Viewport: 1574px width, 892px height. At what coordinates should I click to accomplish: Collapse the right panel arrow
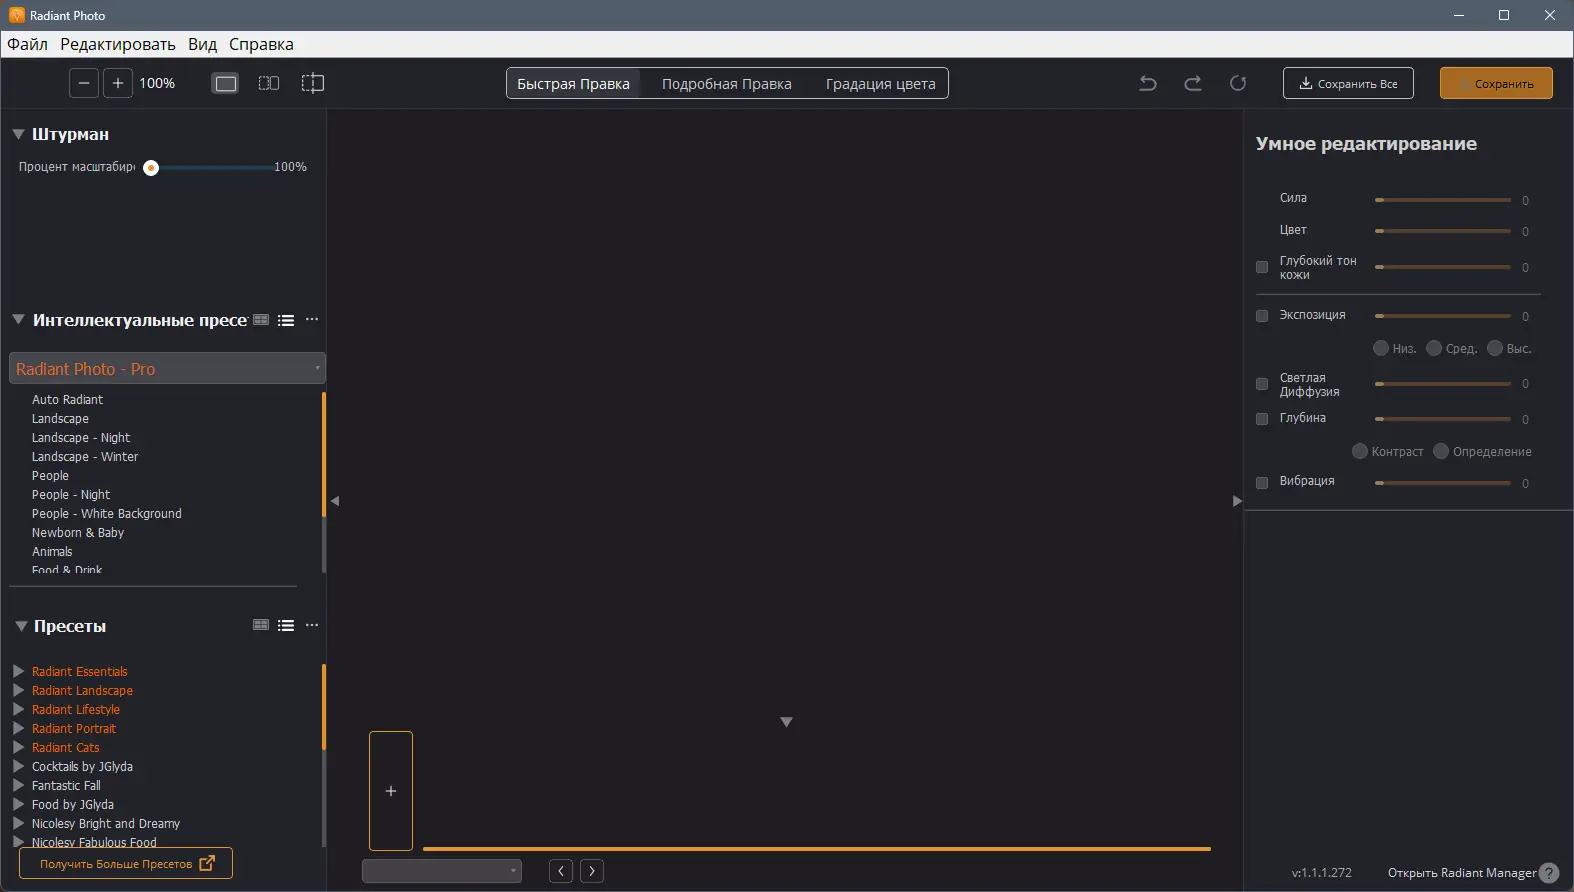(1237, 501)
